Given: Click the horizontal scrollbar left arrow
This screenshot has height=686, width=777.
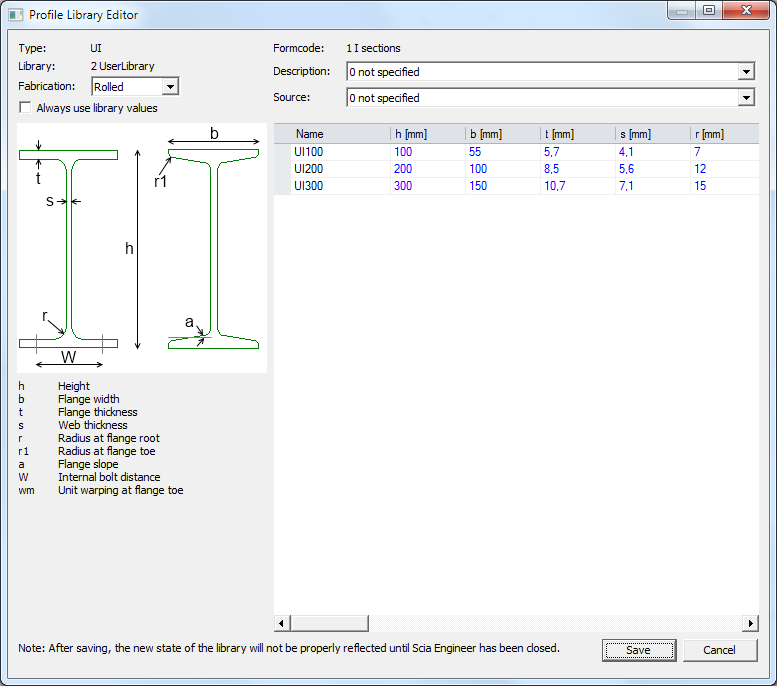Looking at the screenshot, I should pos(282,623).
